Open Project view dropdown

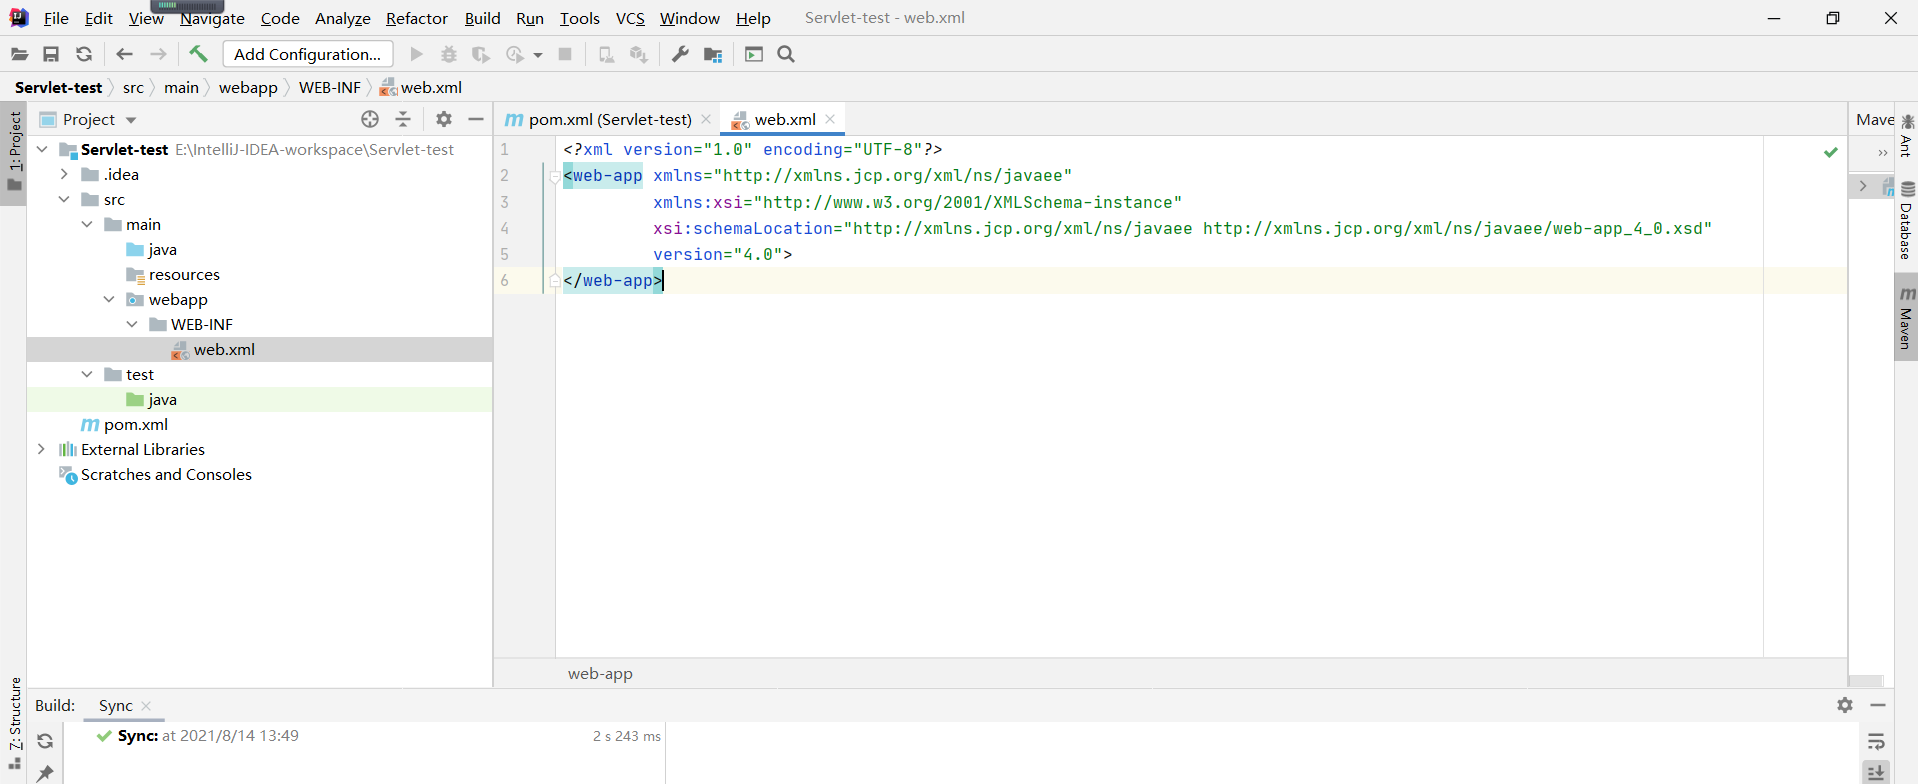[x=131, y=120]
